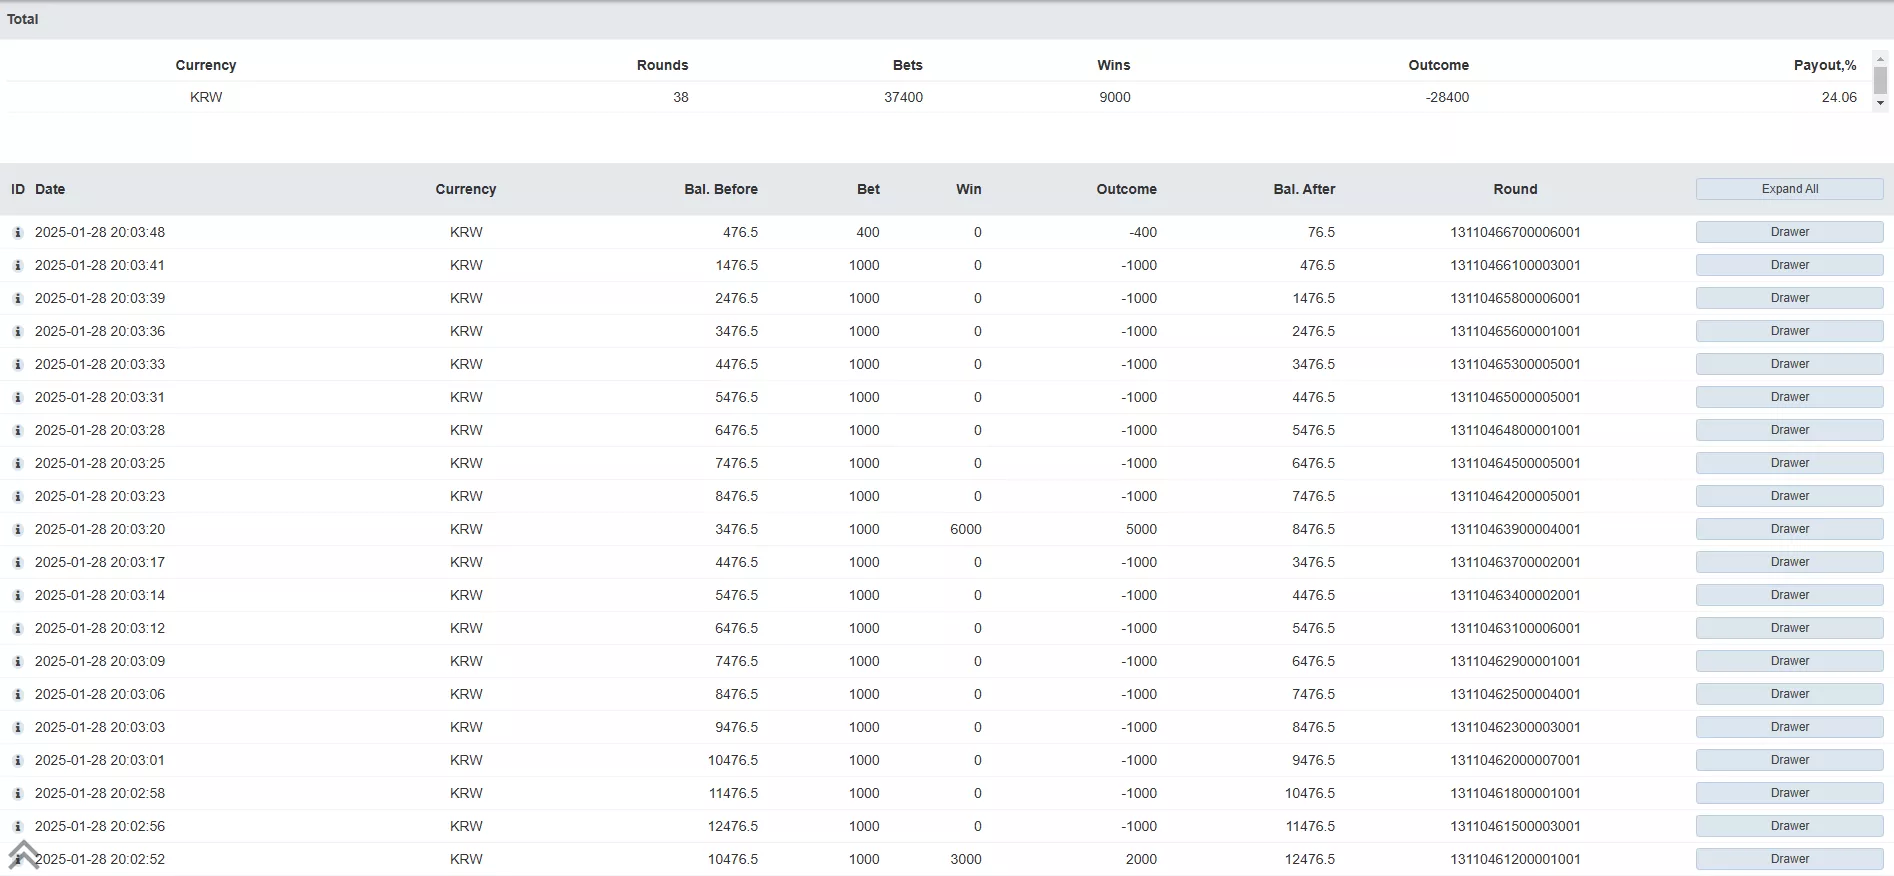Select the 6000 win amount cell
This screenshot has height=876, width=1894.
point(965,529)
